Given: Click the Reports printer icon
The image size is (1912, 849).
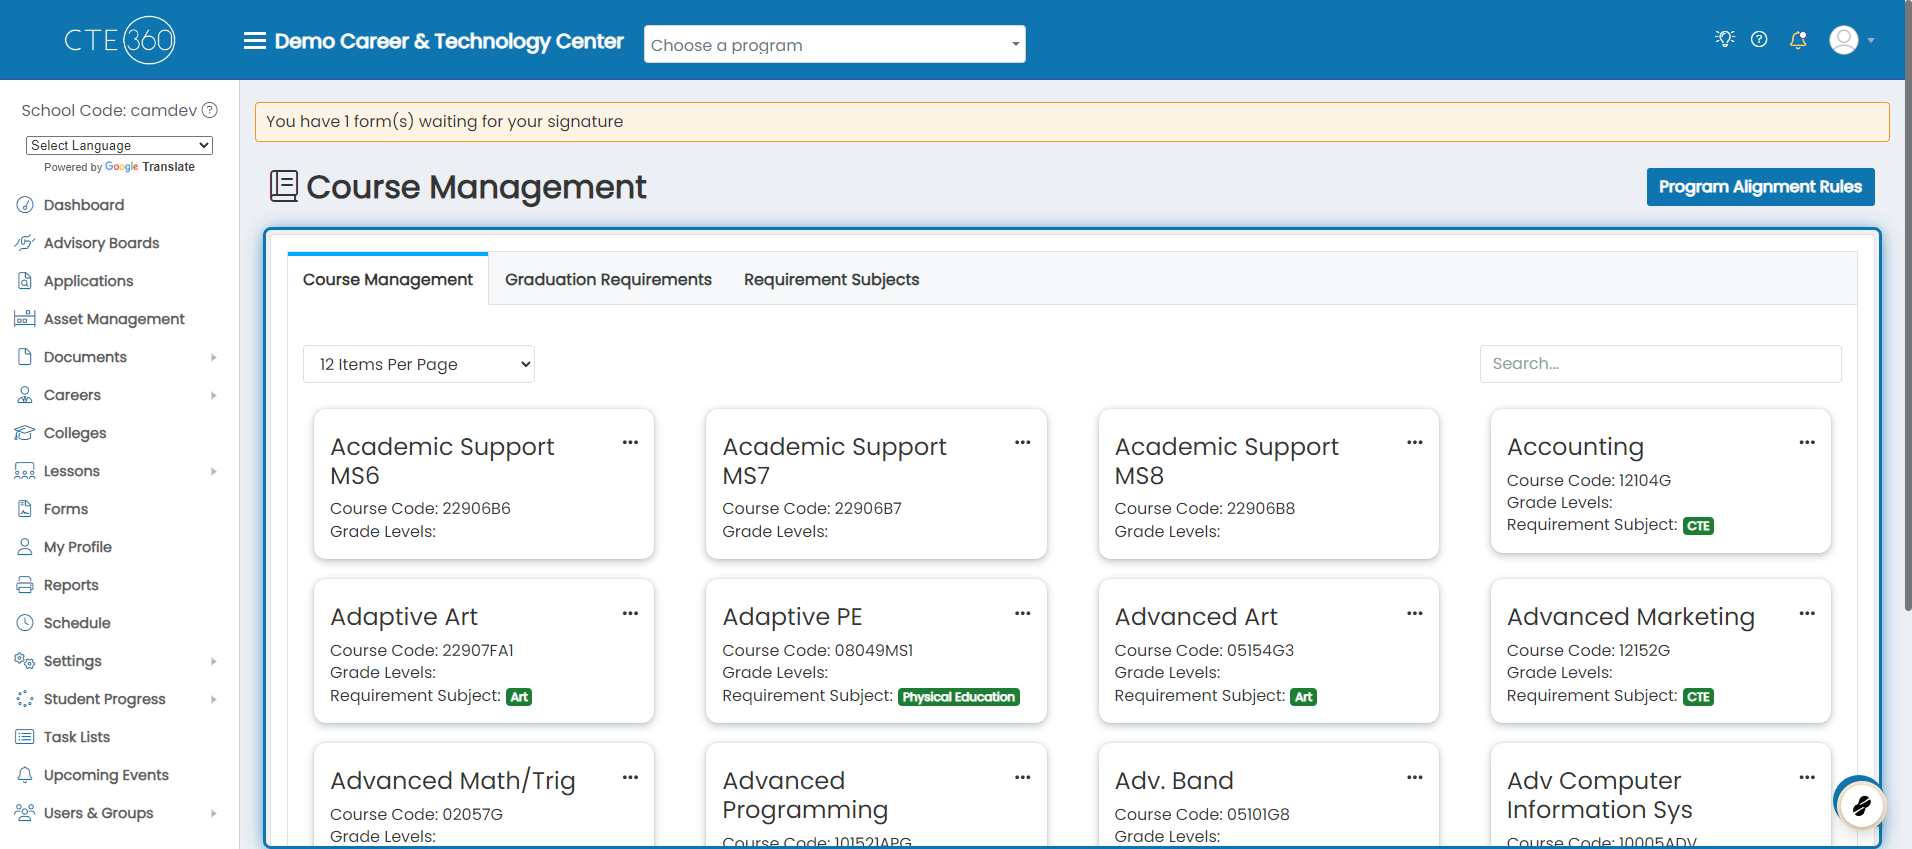Looking at the screenshot, I should (x=25, y=585).
